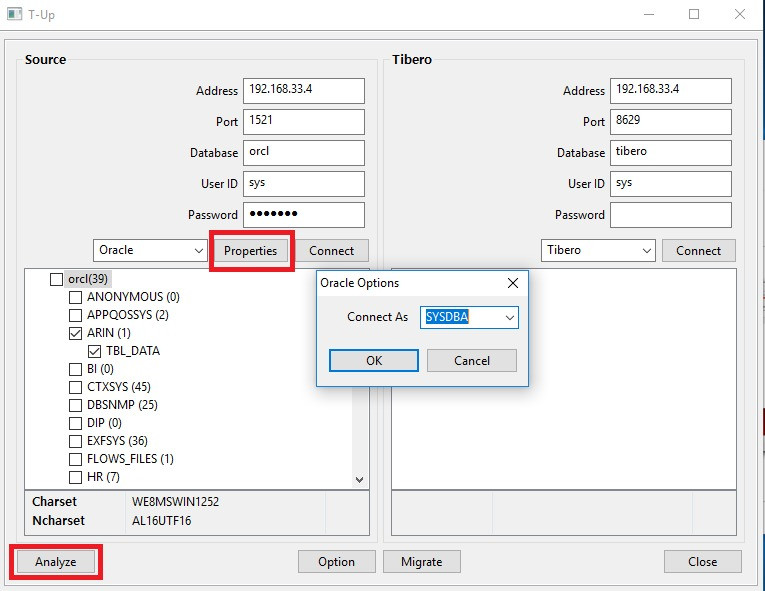
Task: Click the Source Properties button
Action: point(250,251)
